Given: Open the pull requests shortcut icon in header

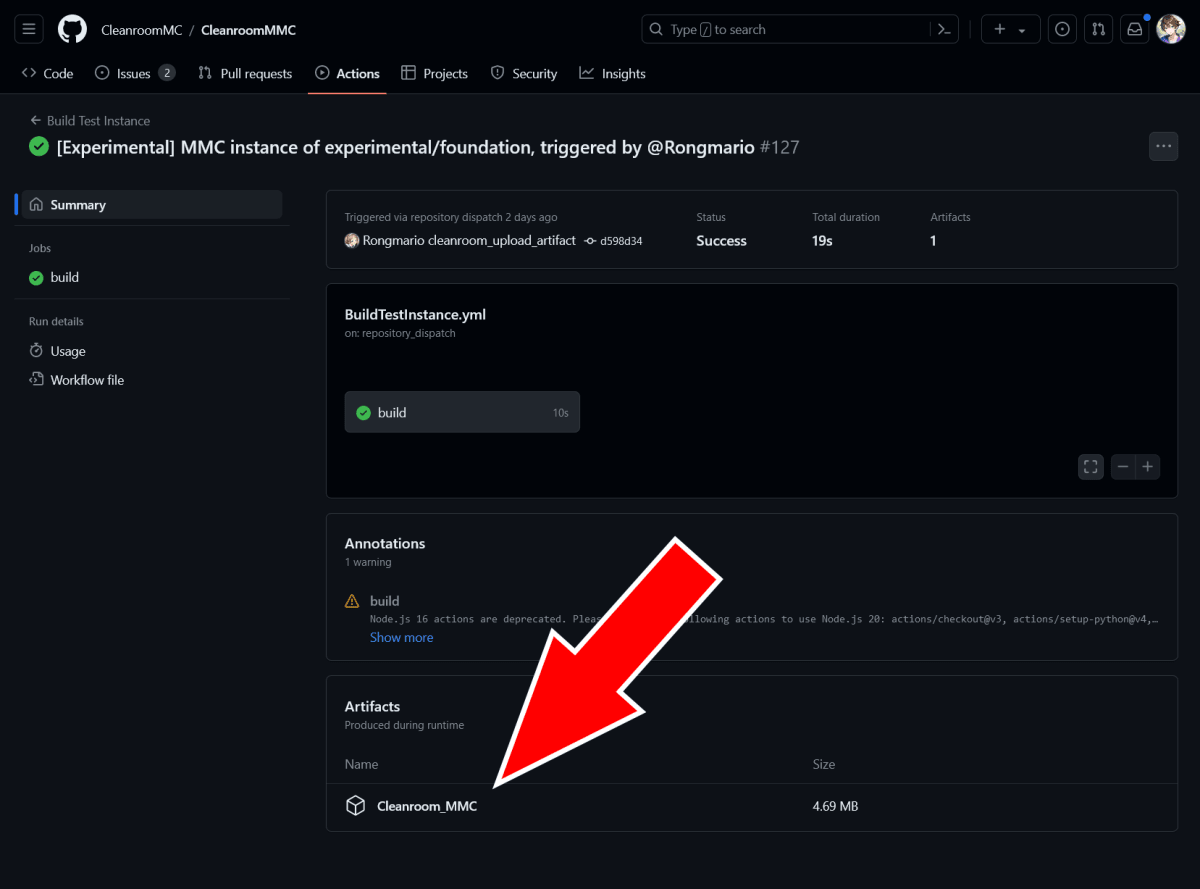Looking at the screenshot, I should pyautogui.click(x=1098, y=29).
